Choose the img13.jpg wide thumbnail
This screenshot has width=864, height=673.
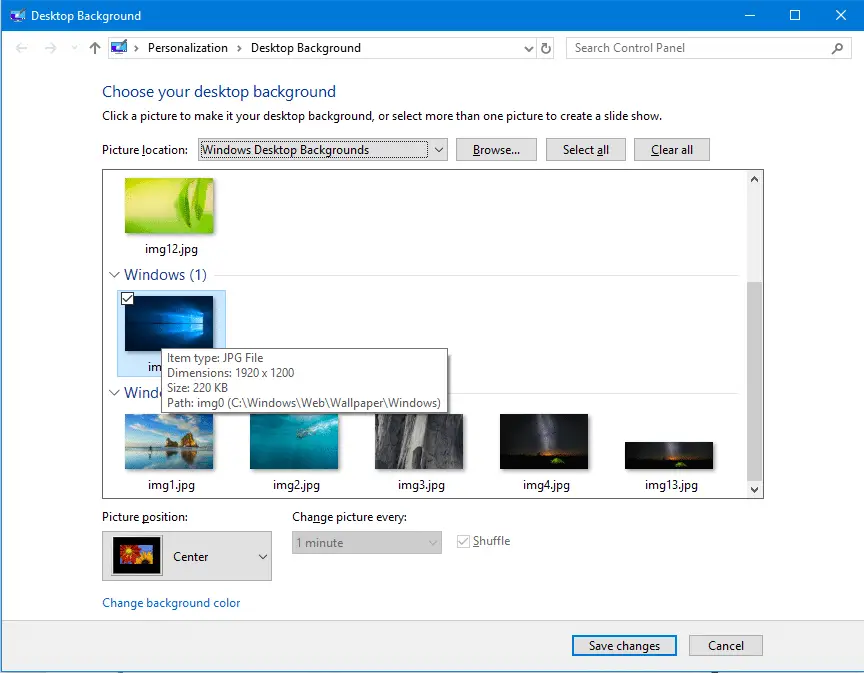tap(669, 455)
